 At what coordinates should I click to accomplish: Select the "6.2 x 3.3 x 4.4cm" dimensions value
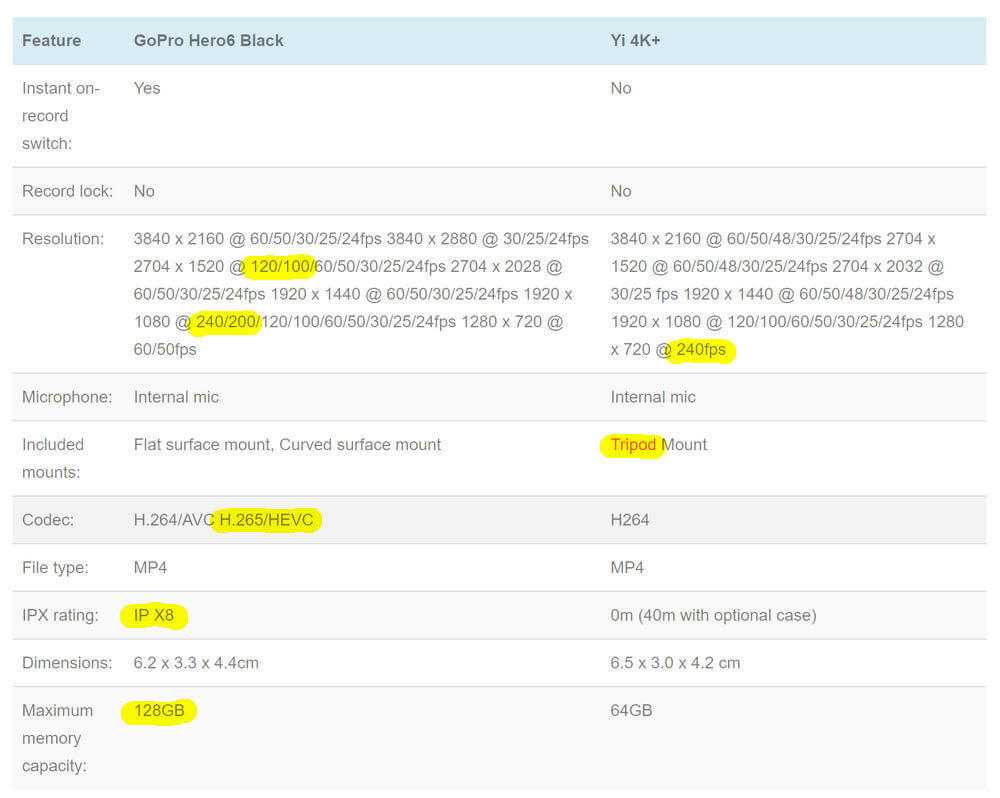click(x=196, y=663)
